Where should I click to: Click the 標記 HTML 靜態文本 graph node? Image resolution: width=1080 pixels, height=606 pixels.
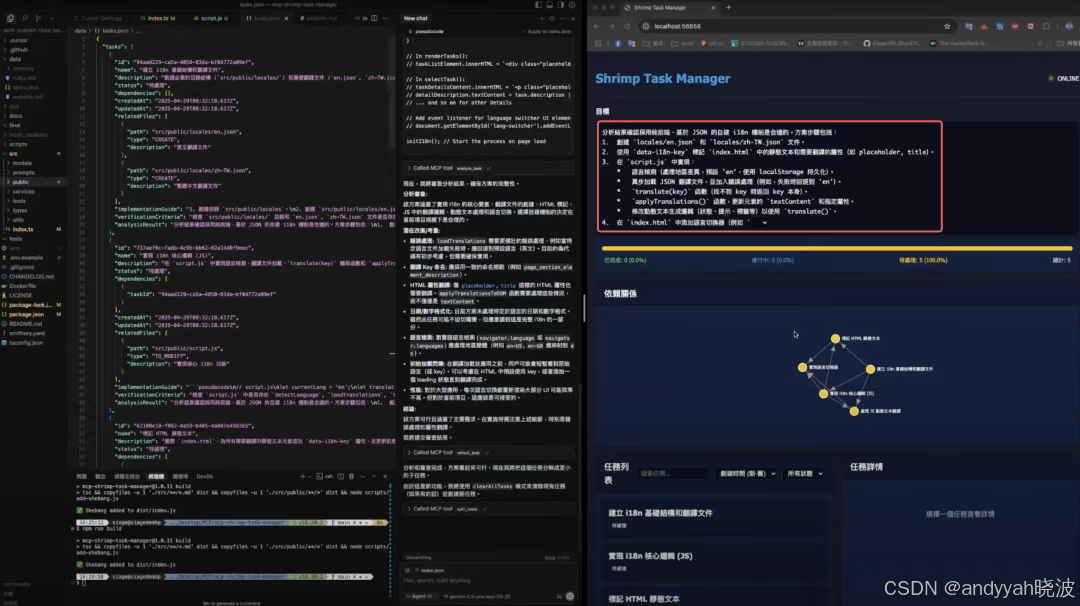click(835, 339)
